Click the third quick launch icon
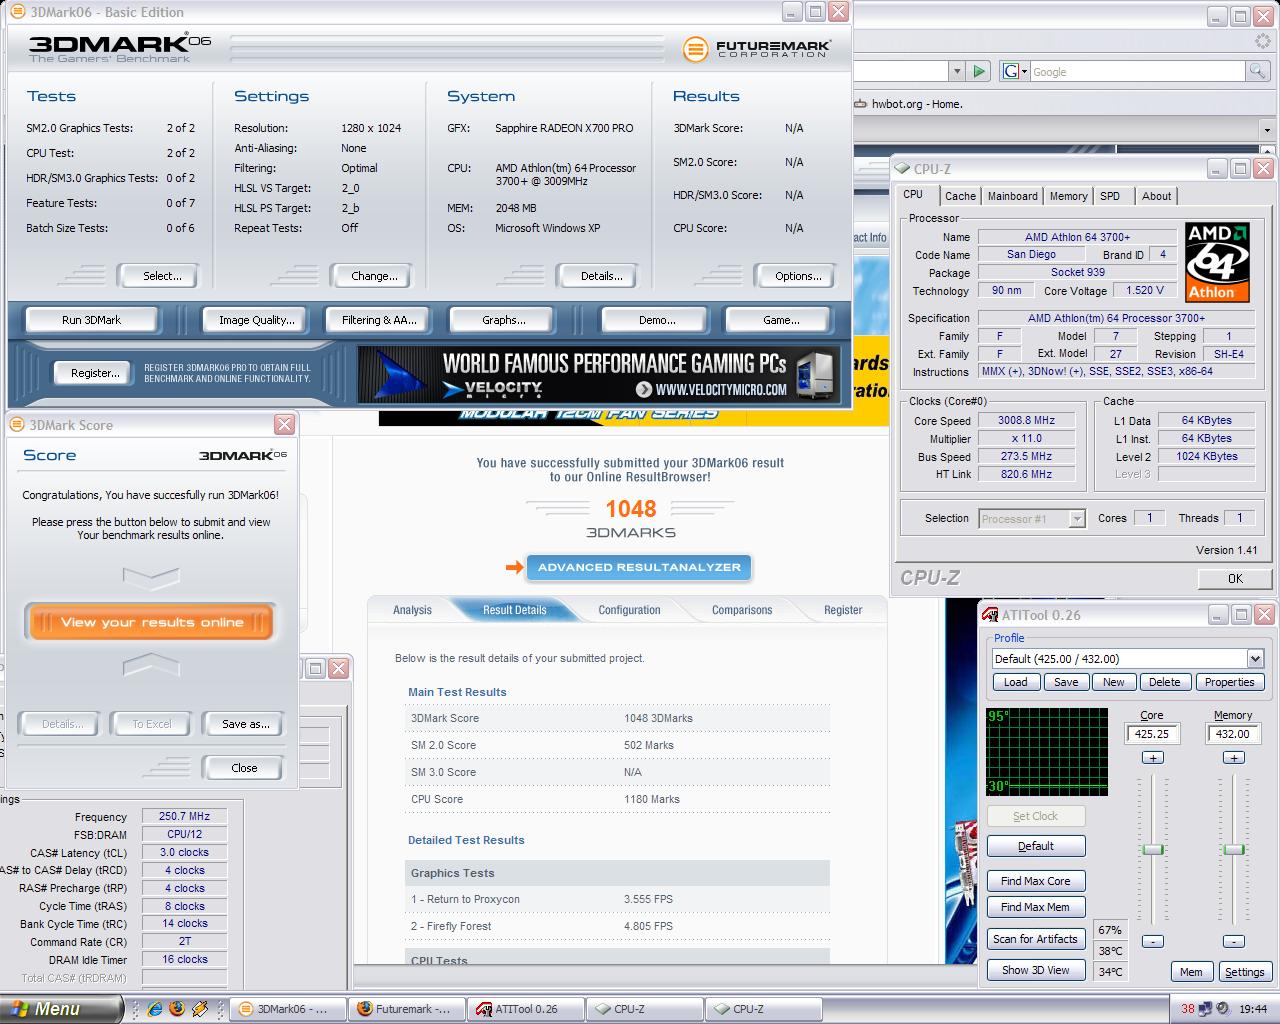This screenshot has height=1024, width=1280. pyautogui.click(x=200, y=1009)
